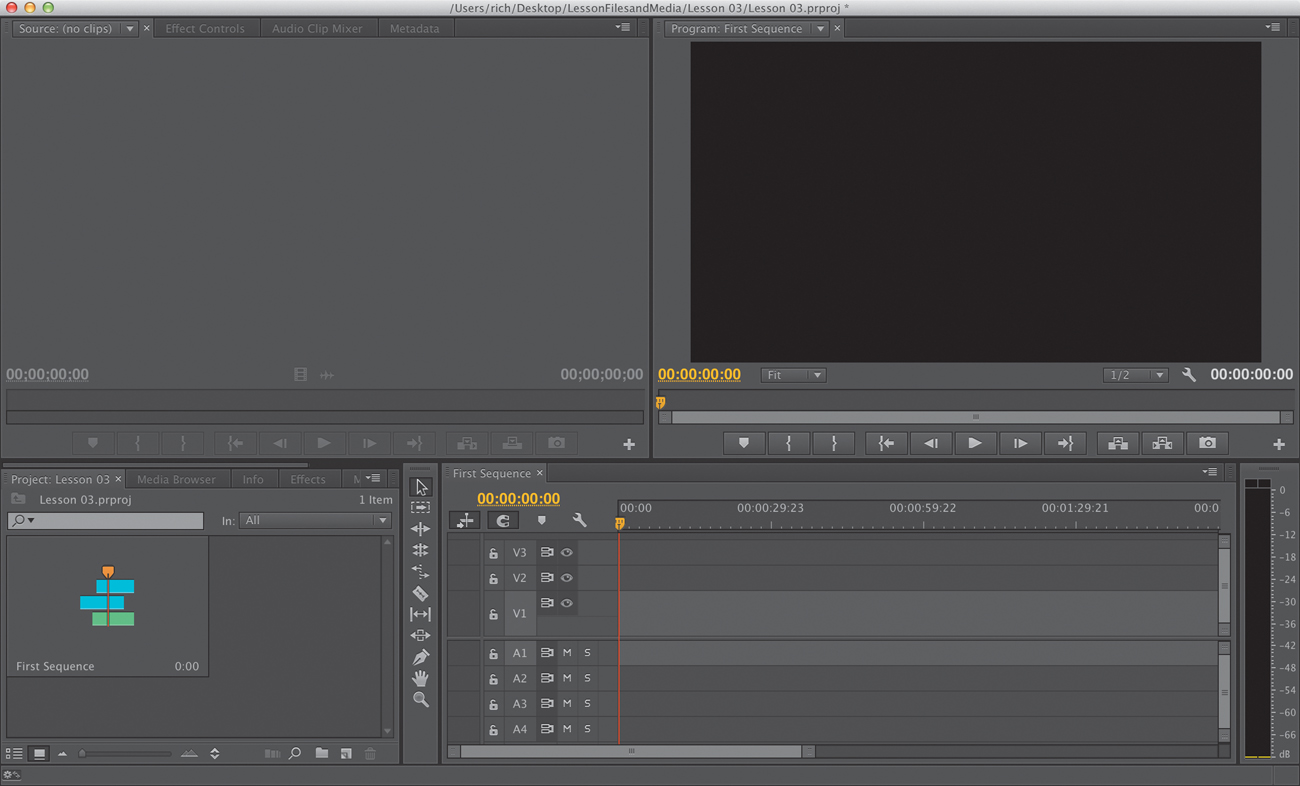Add a marker in the timeline

(x=542, y=520)
